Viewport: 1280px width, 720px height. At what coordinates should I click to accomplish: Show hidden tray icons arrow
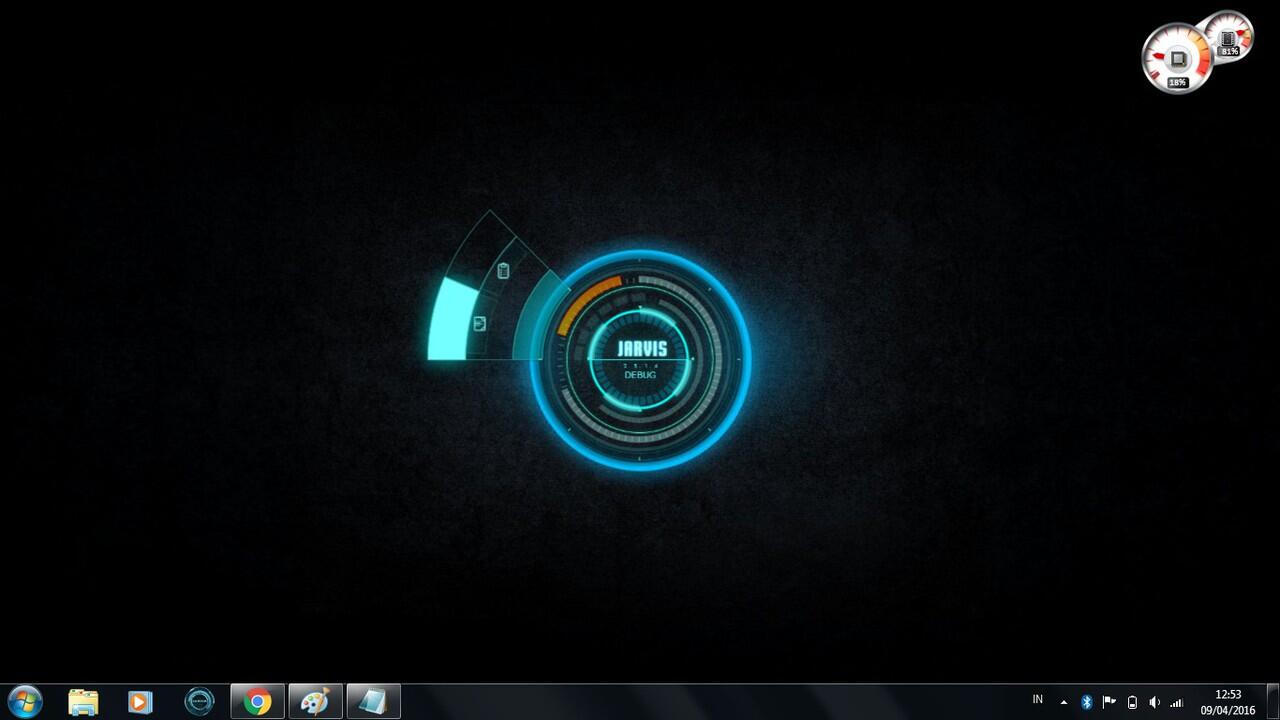pos(1063,702)
